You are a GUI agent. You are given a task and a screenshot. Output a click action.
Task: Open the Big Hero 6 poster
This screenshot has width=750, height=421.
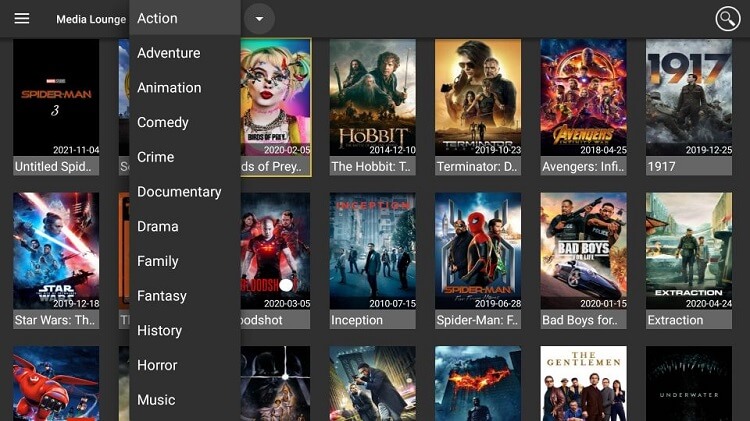(56, 384)
